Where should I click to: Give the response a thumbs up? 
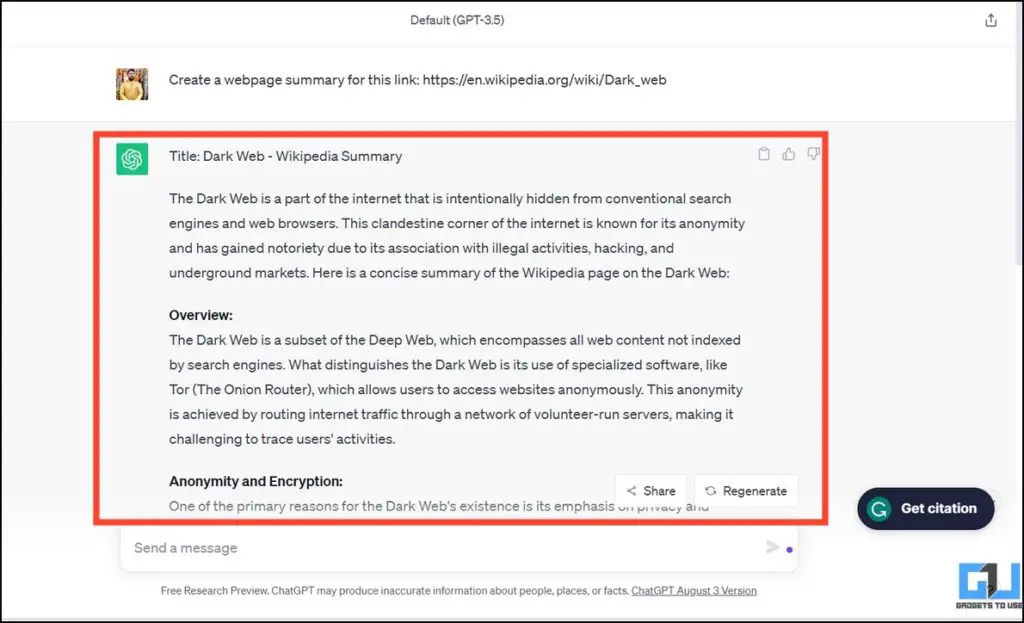pos(788,154)
